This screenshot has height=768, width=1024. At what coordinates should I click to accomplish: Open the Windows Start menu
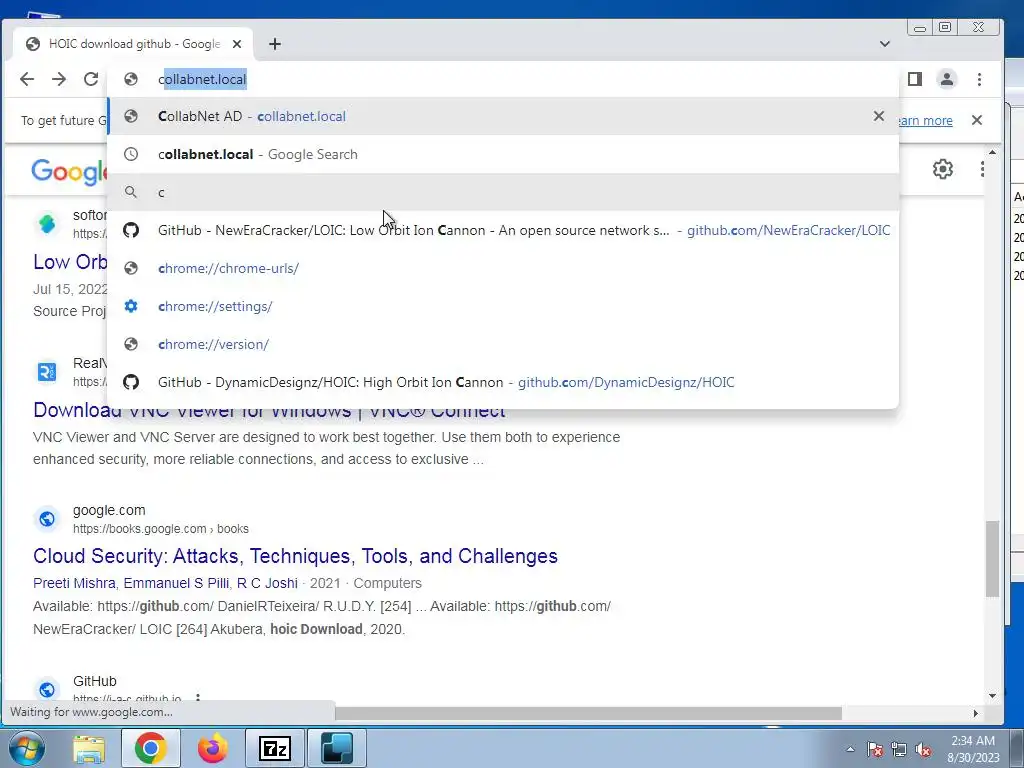tap(26, 748)
